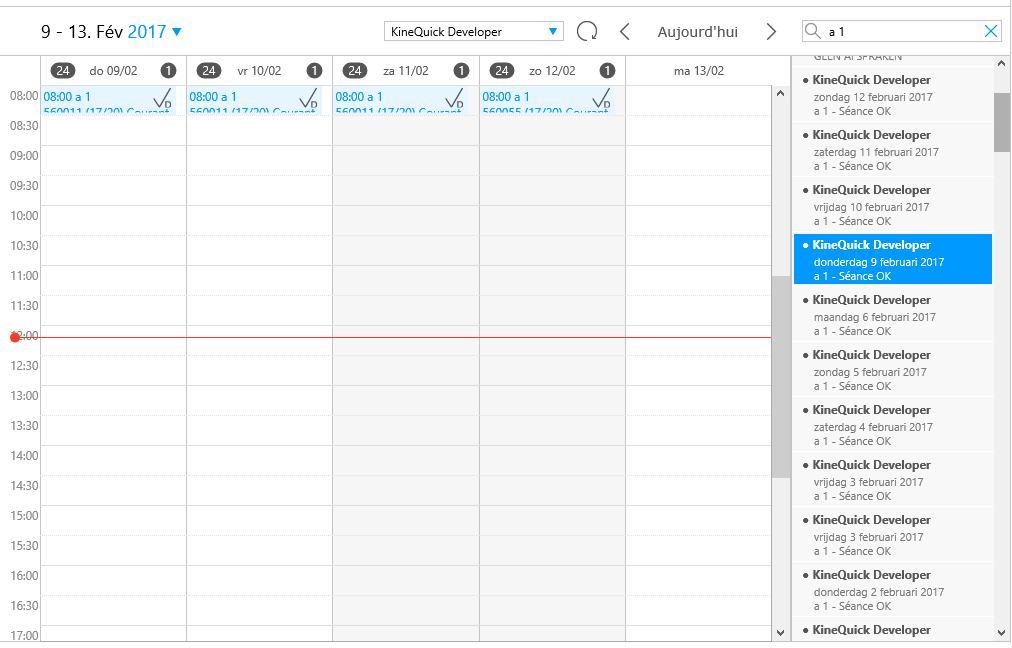Click the 'do 09/02' day header label
The width and height of the screenshot is (1012, 648).
[114, 71]
